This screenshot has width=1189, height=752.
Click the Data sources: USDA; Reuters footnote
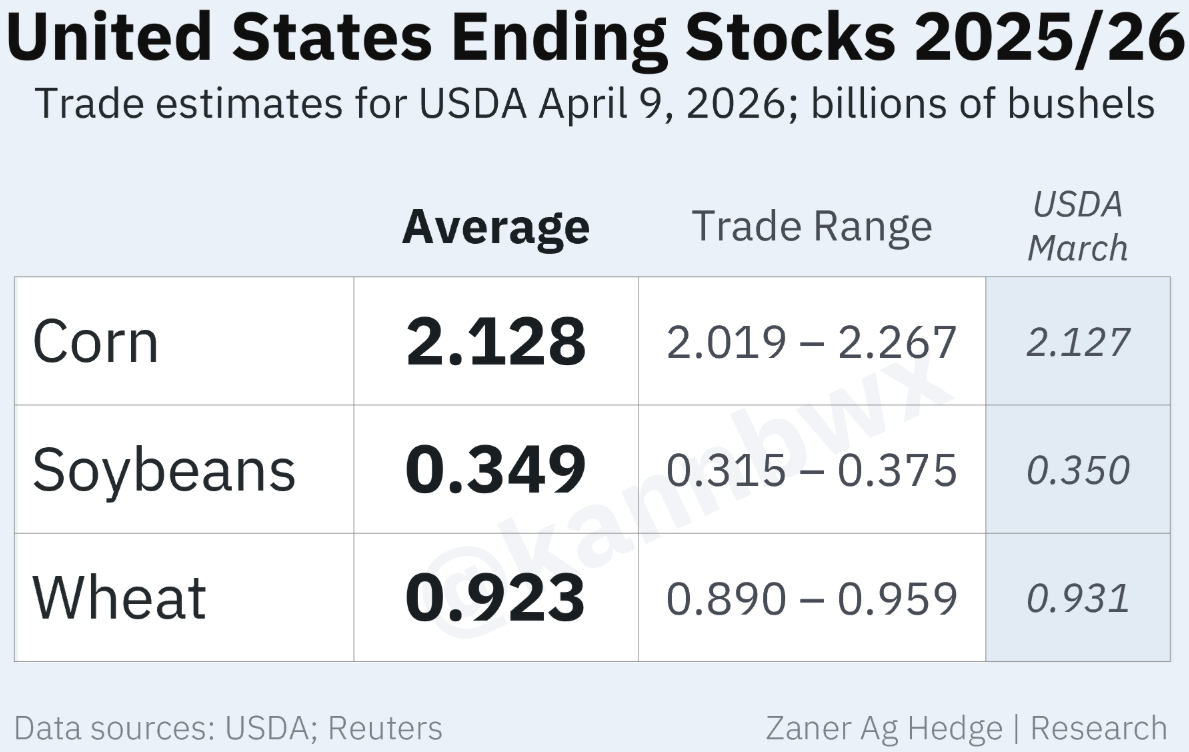click(x=228, y=727)
